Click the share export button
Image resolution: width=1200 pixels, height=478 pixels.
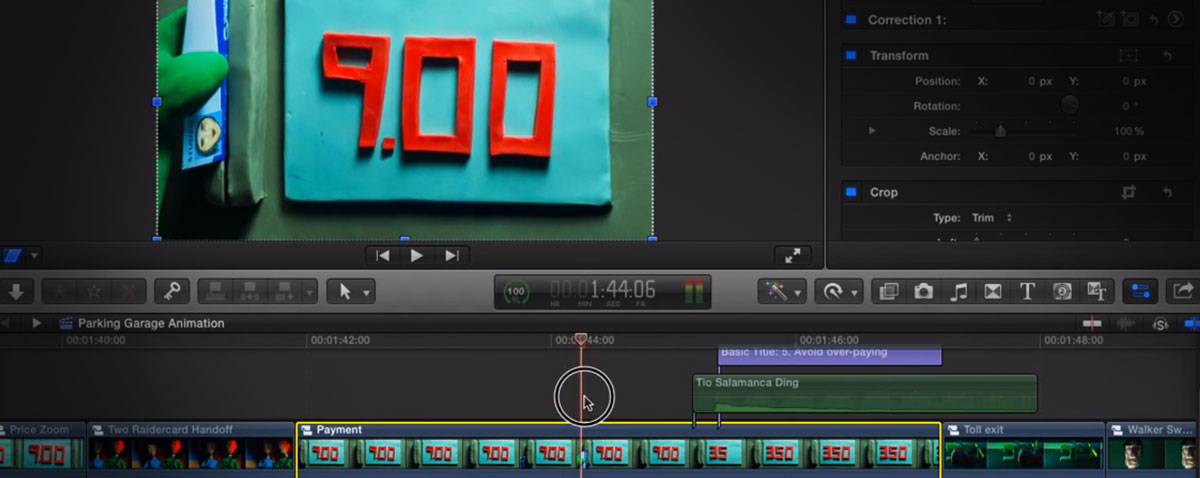(x=1182, y=291)
